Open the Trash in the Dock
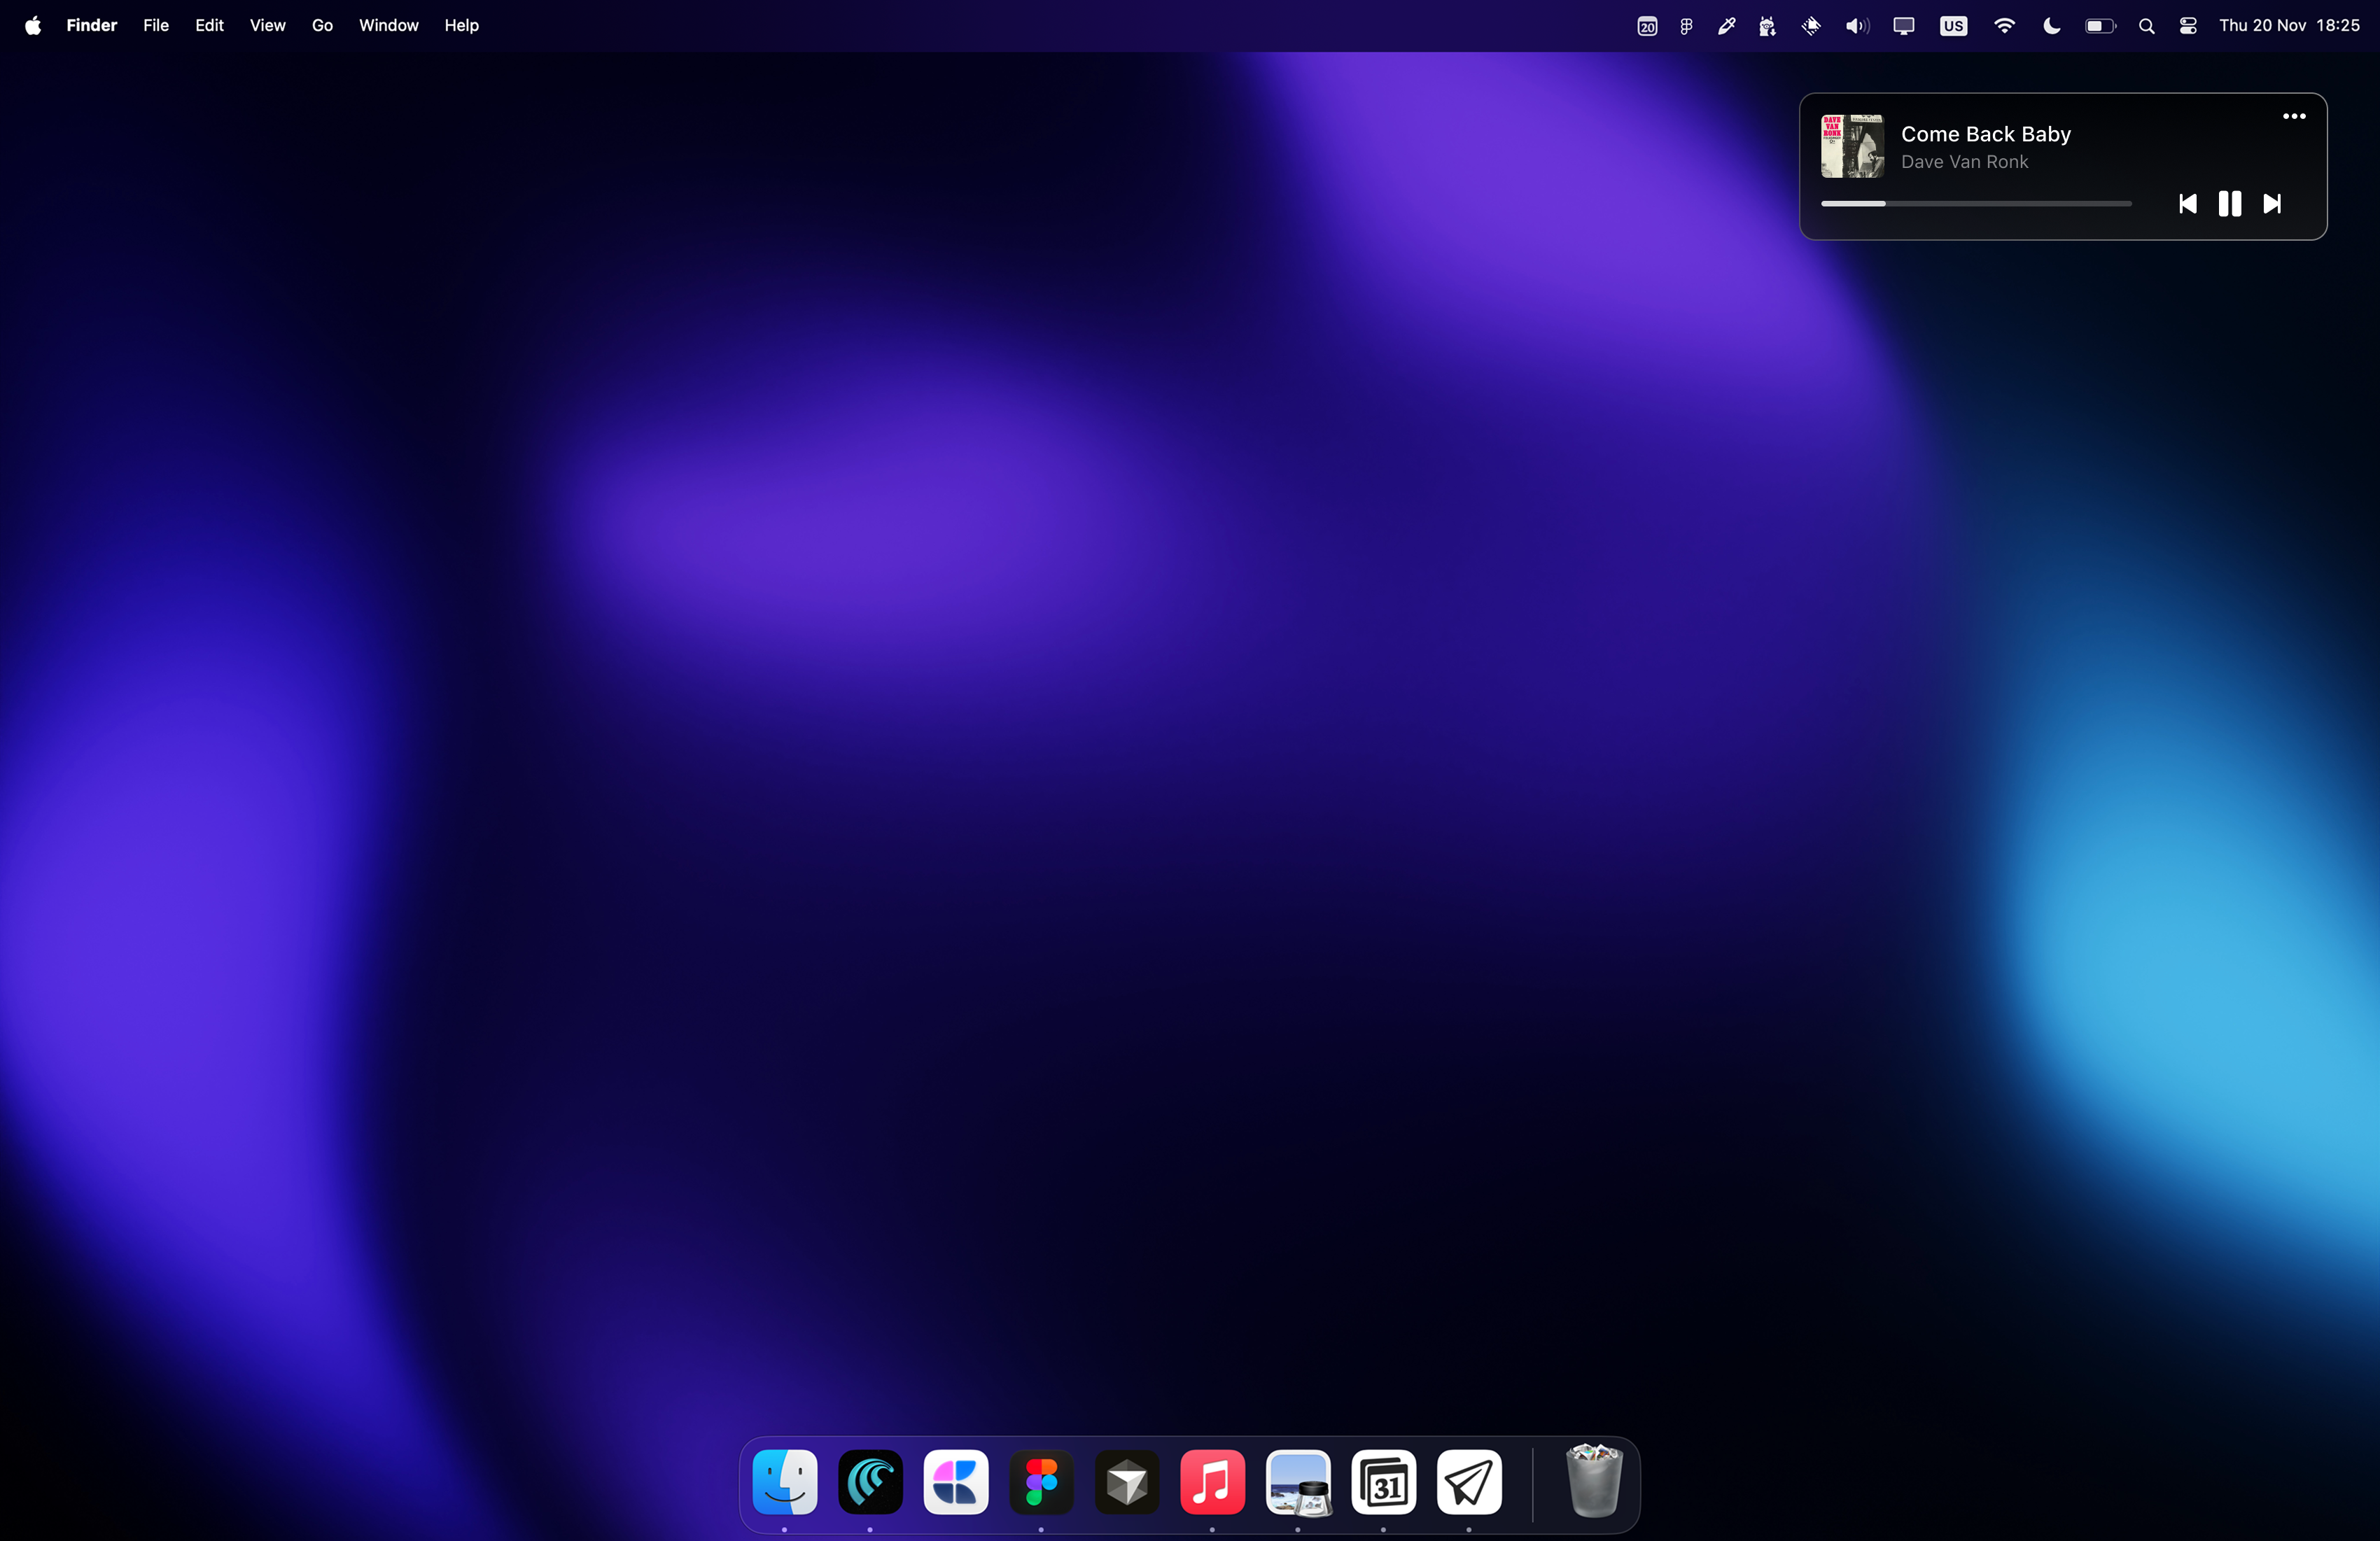The height and width of the screenshot is (1541, 2380). click(x=1593, y=1482)
